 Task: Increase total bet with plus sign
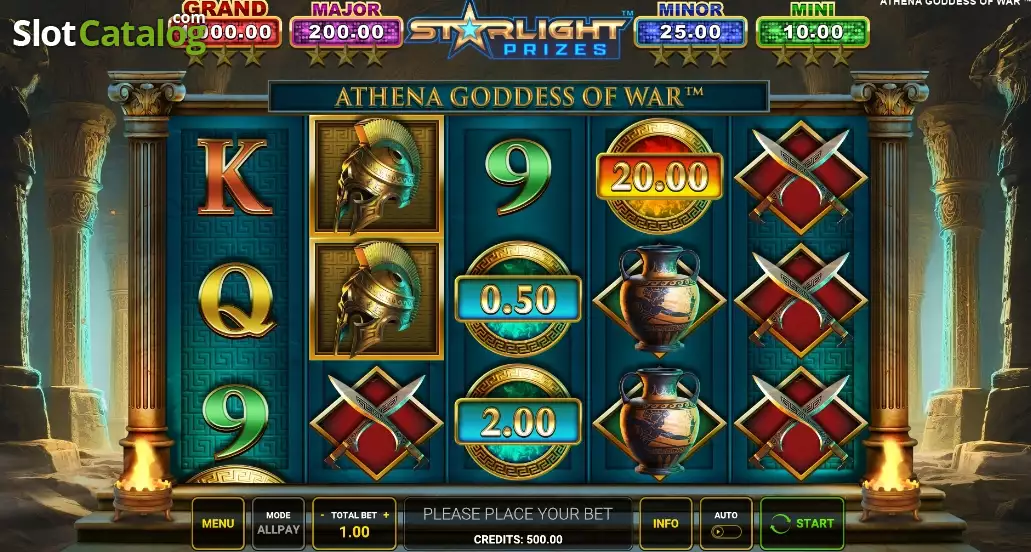click(x=386, y=515)
